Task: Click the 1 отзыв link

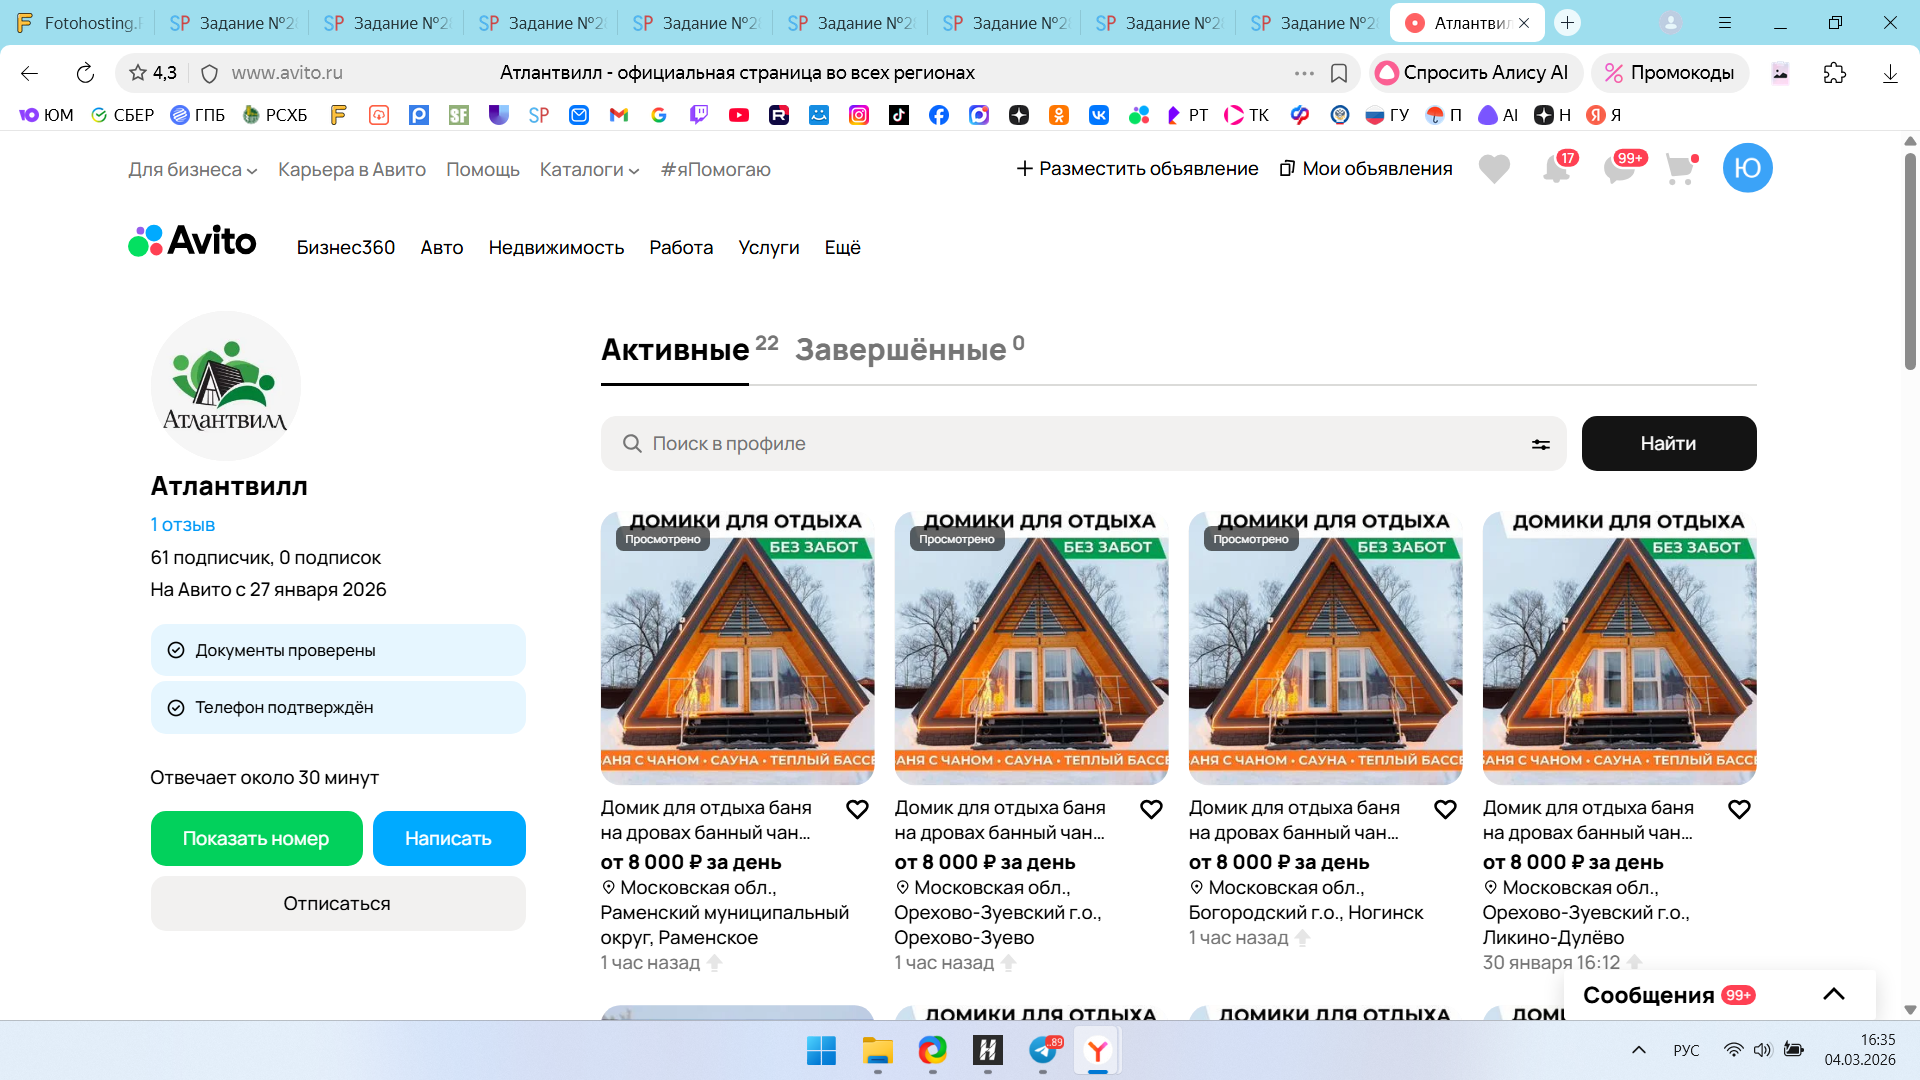Action: [x=183, y=525]
